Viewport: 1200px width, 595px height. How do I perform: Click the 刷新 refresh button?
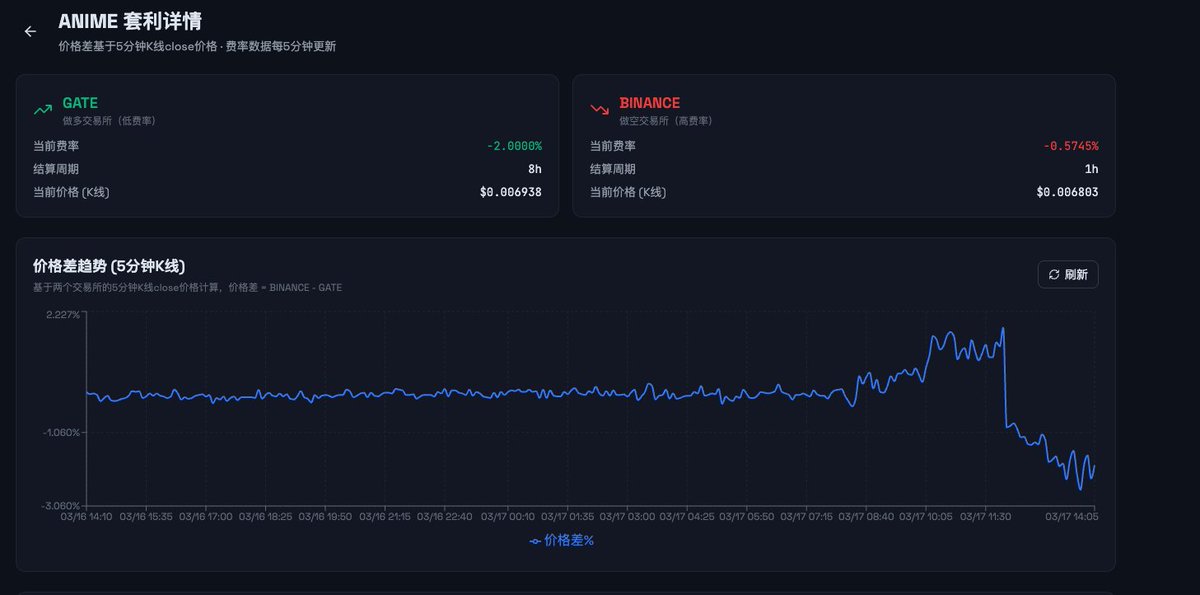click(1068, 274)
